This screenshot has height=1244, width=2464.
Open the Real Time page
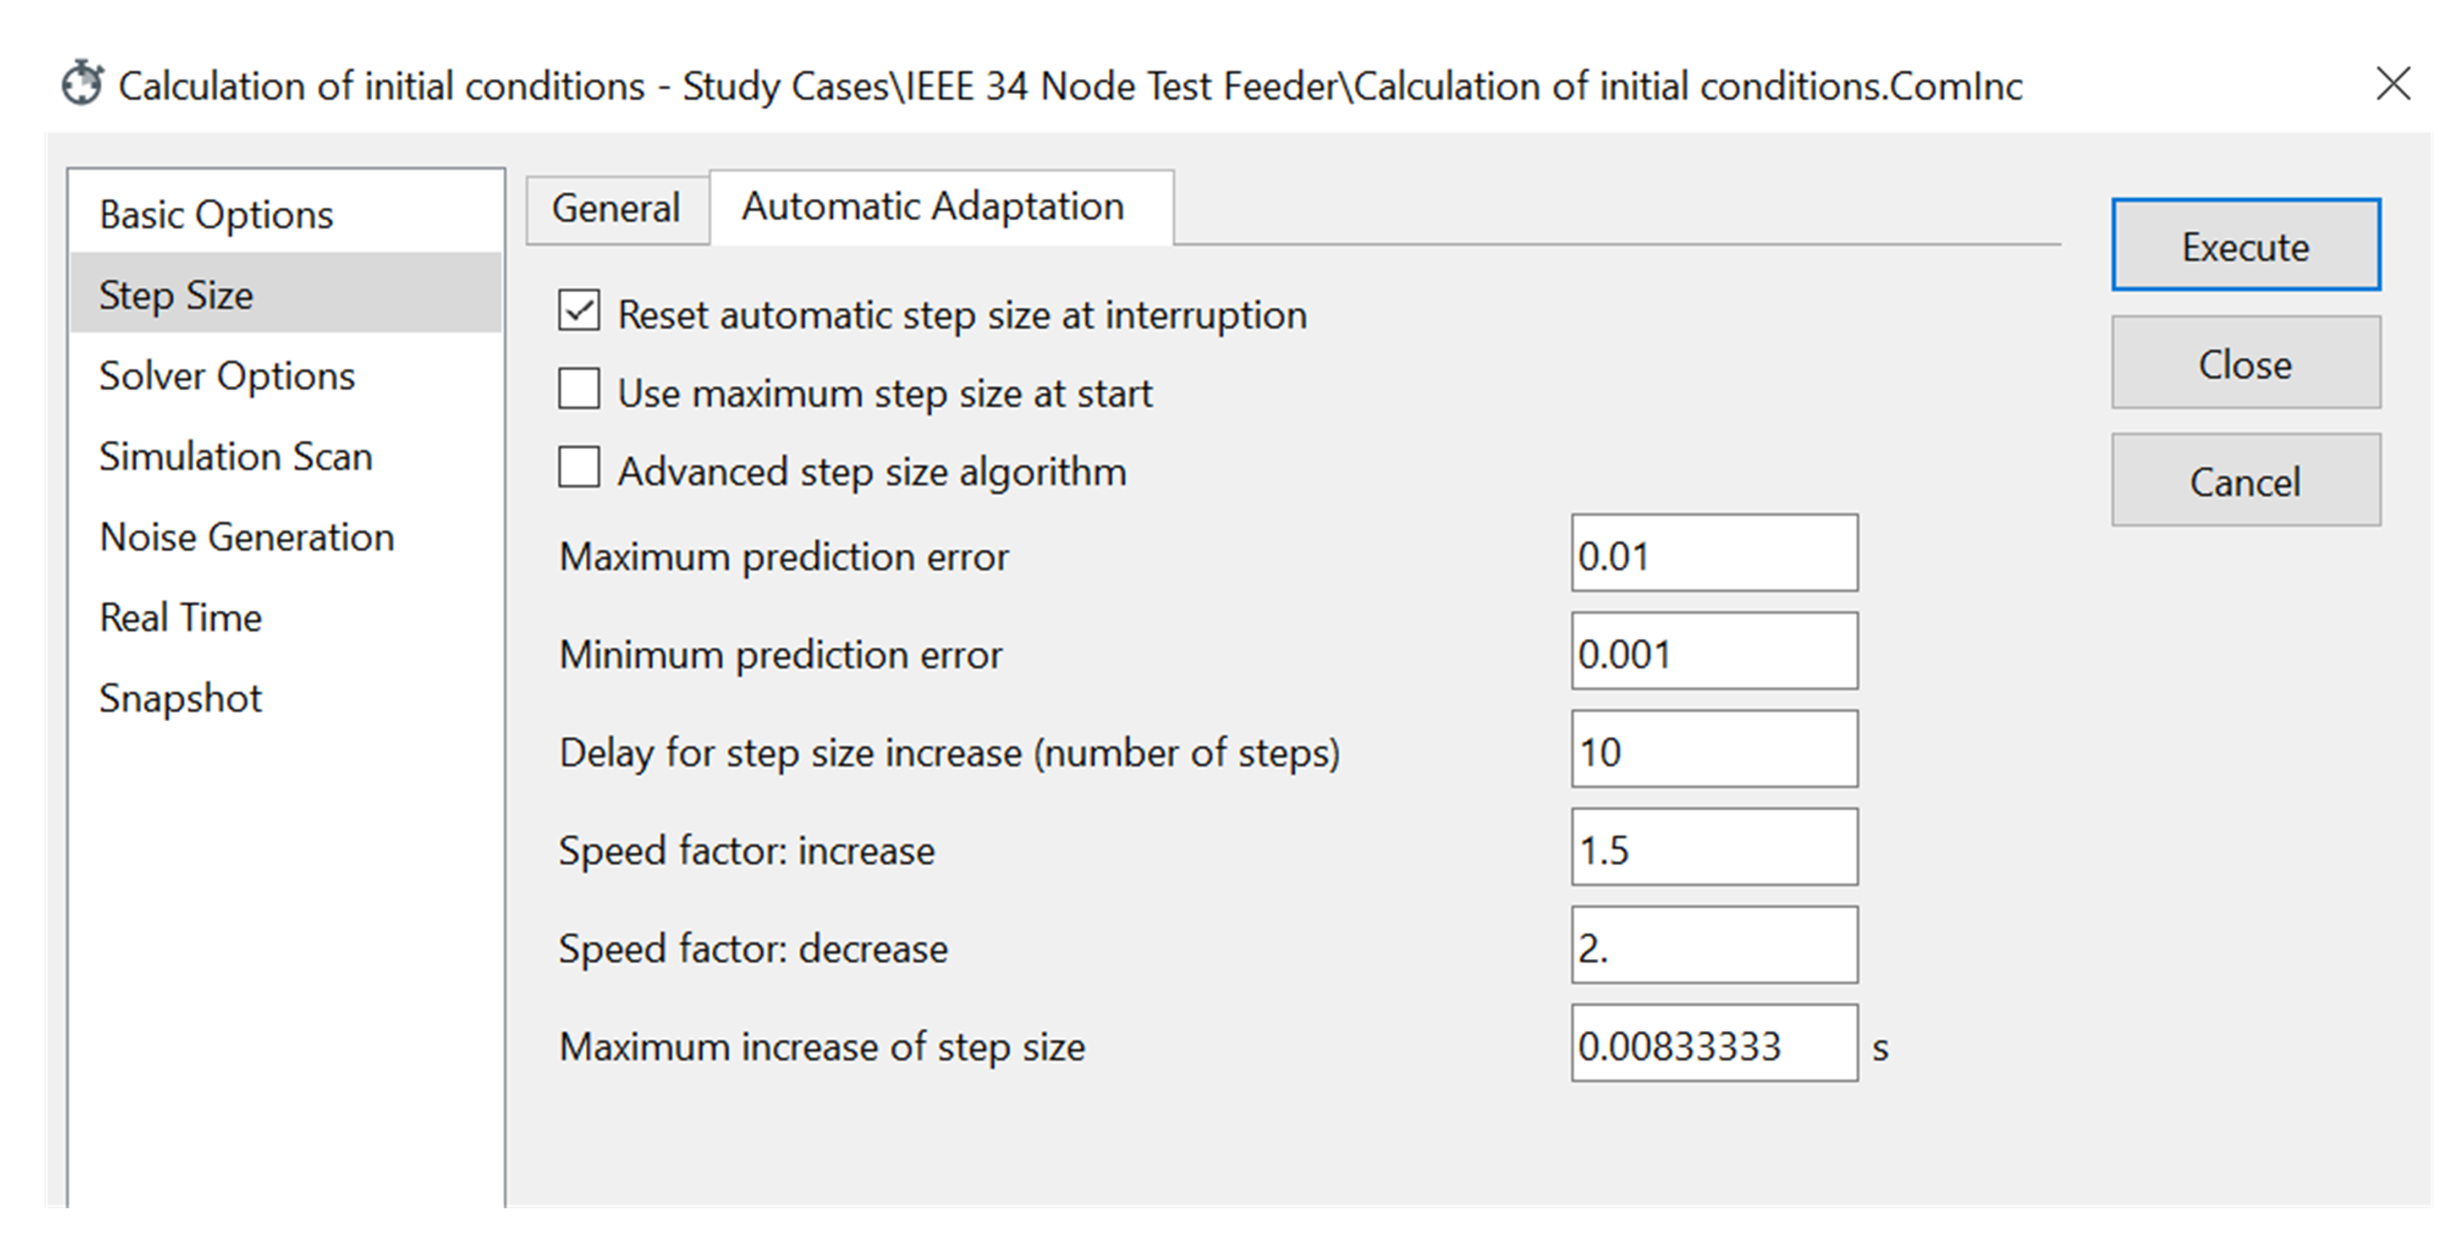[181, 618]
